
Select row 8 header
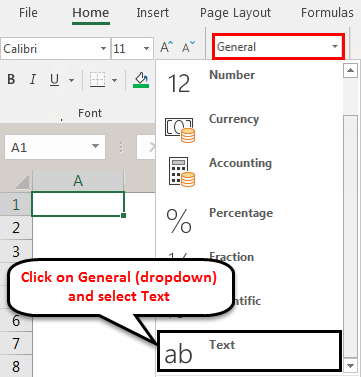tap(16, 367)
